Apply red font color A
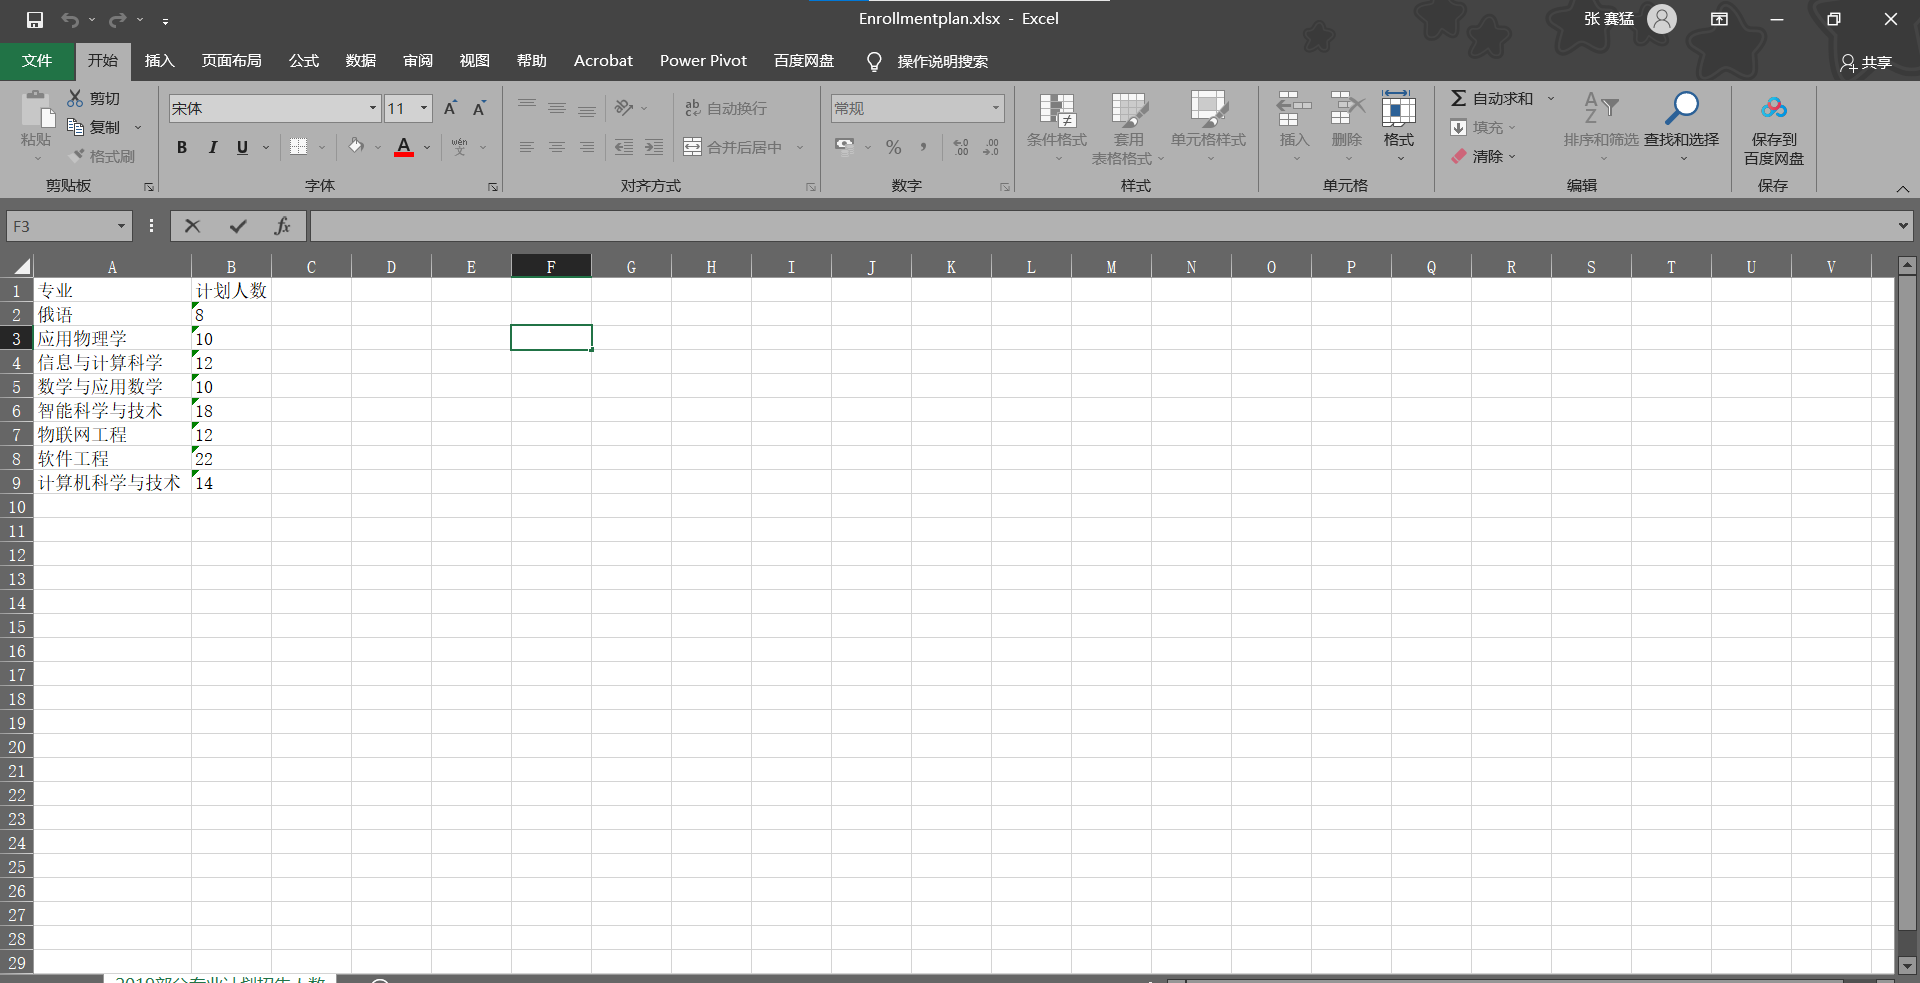 [404, 147]
